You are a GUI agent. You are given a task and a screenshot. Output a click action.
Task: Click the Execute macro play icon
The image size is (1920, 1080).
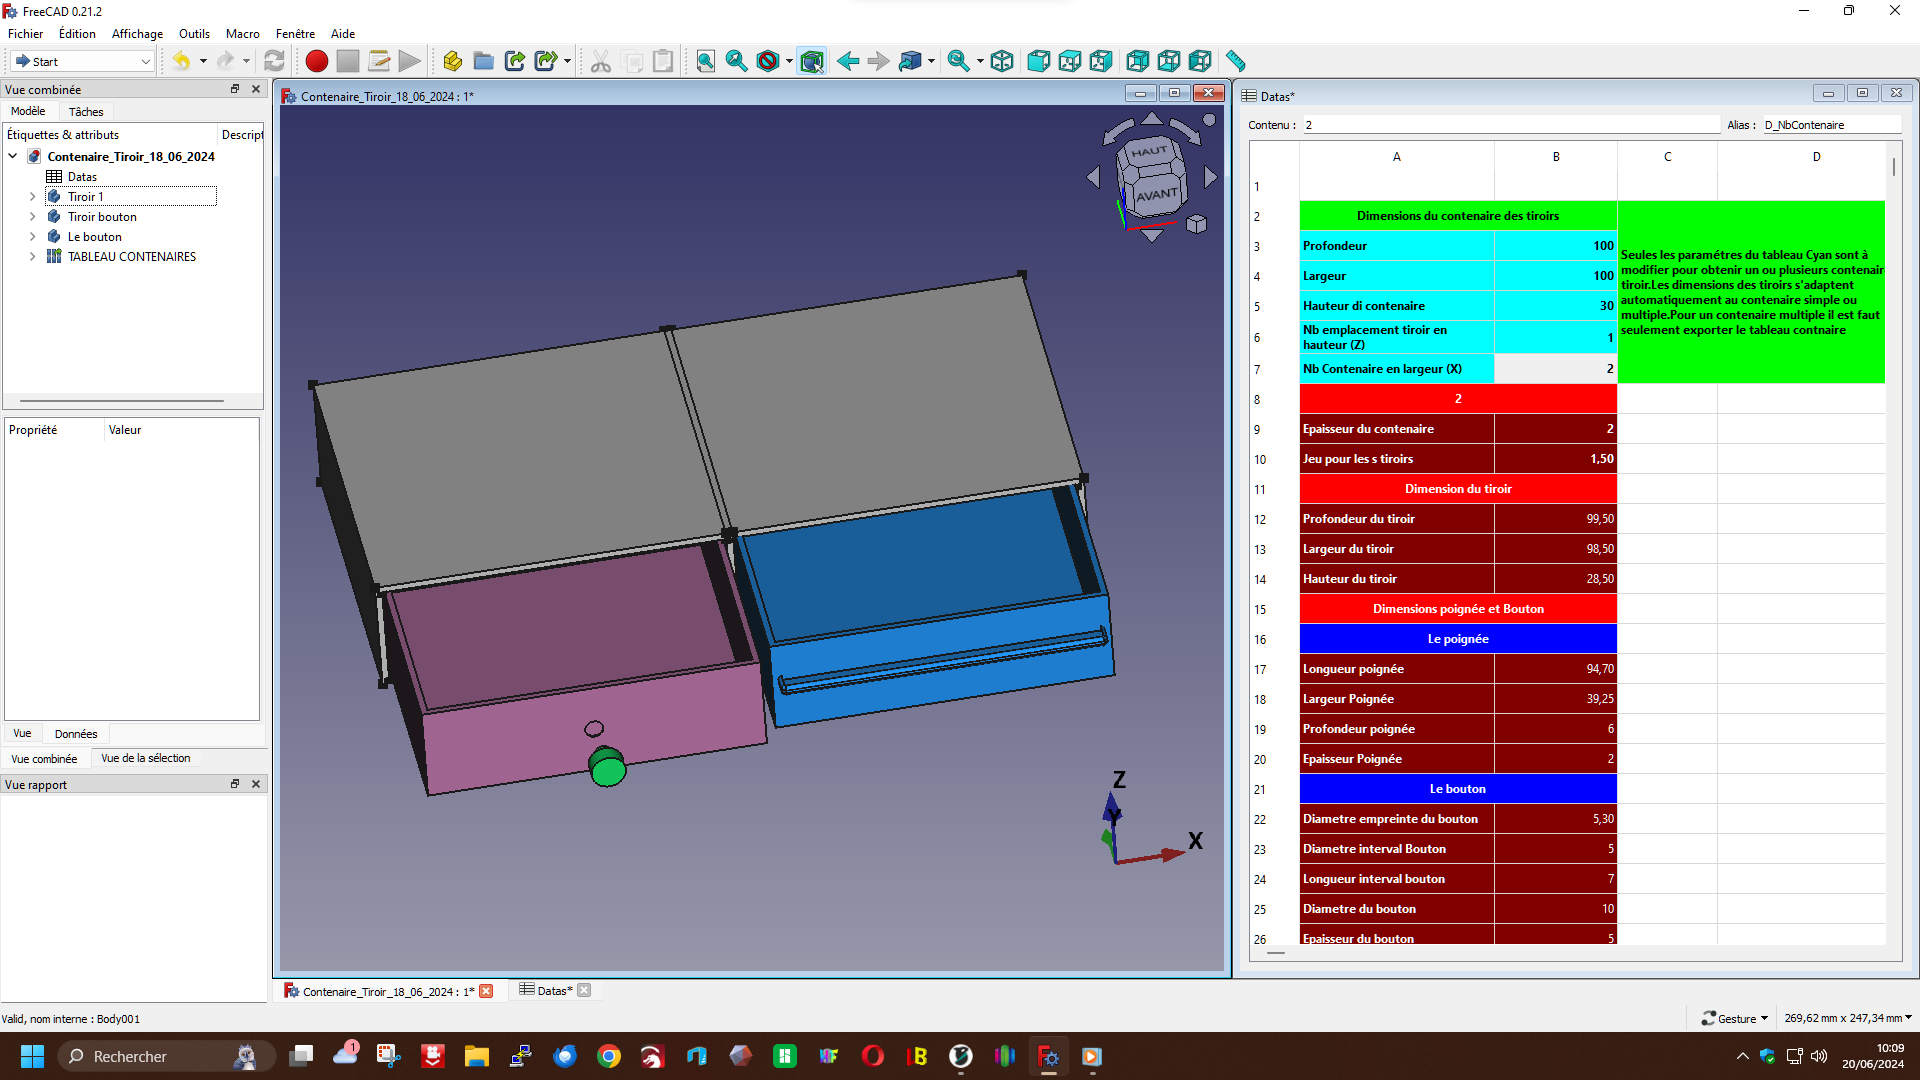[x=410, y=61]
